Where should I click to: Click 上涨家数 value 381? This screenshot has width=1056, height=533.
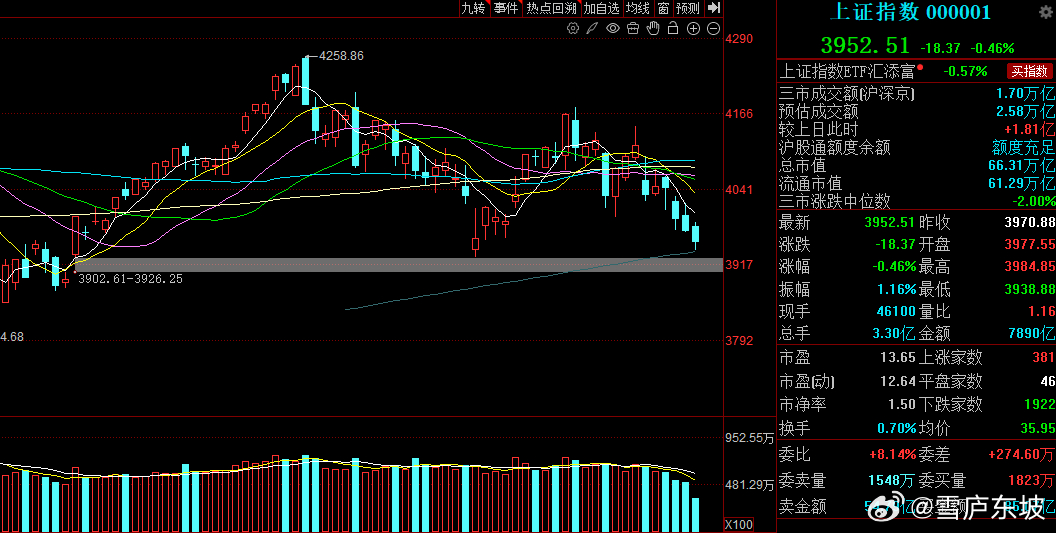(x=1043, y=357)
